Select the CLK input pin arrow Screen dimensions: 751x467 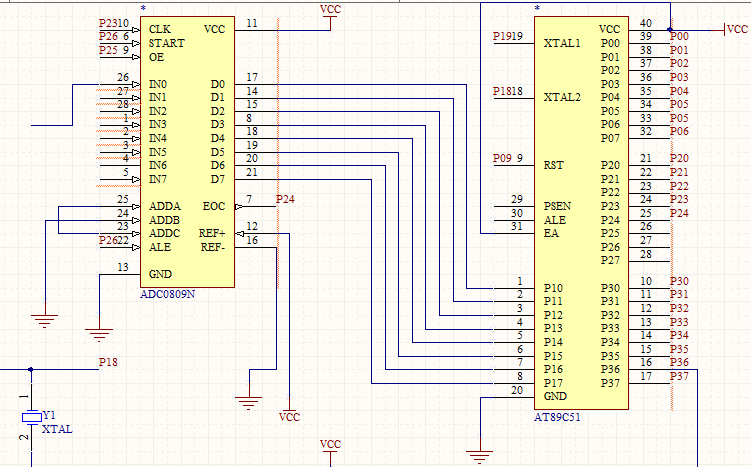[136, 30]
